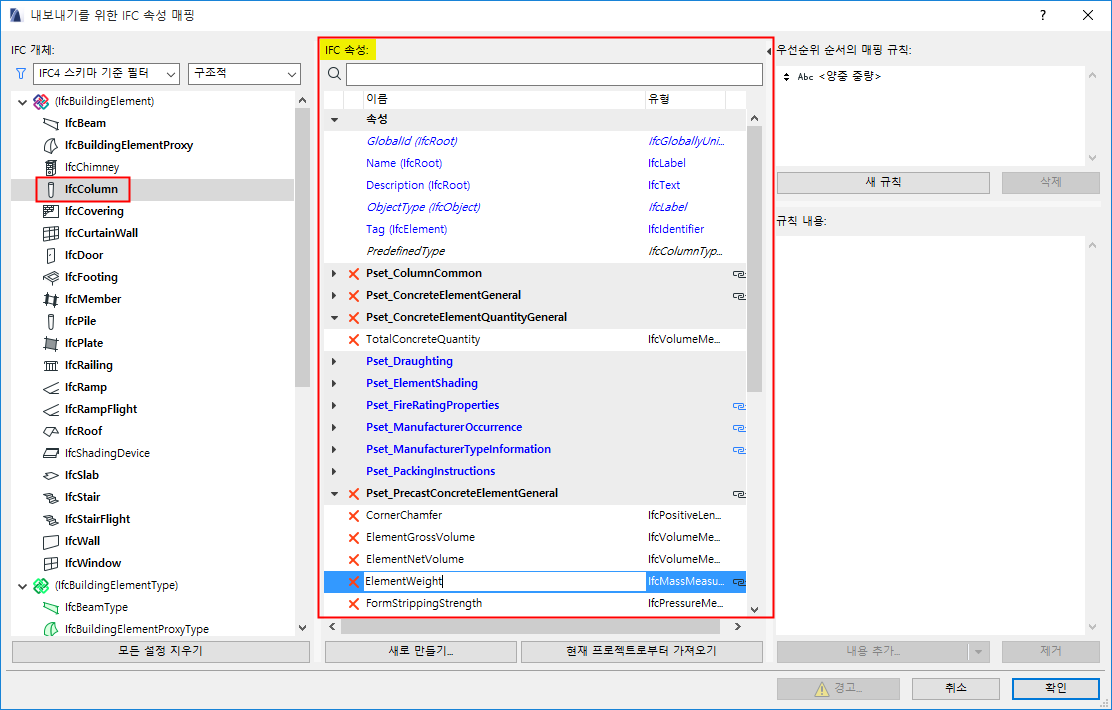This screenshot has width=1112, height=710.
Task: Collapse the (IfcBuildingElementType) tree group
Action: coord(22,586)
